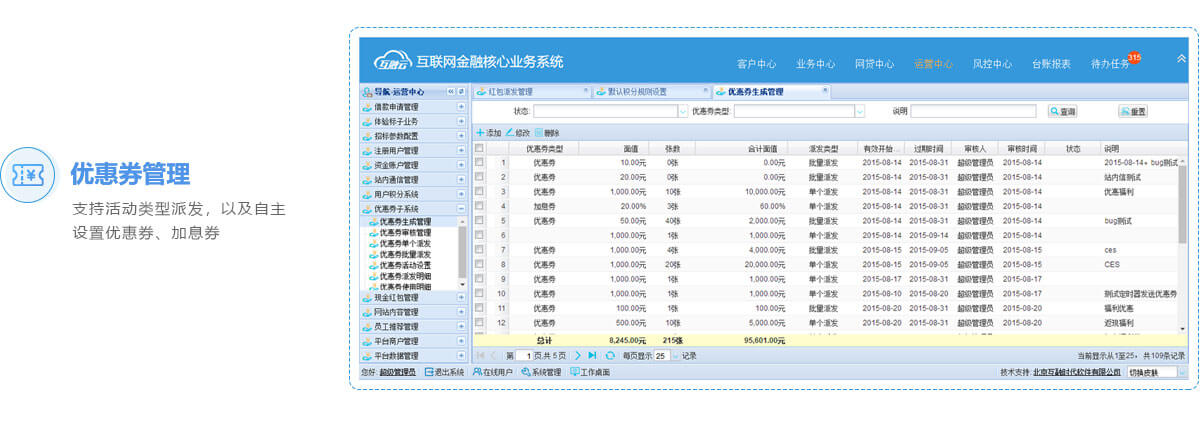Click the 退出系统 logout icon
The height and width of the screenshot is (428, 1200).
pos(430,372)
